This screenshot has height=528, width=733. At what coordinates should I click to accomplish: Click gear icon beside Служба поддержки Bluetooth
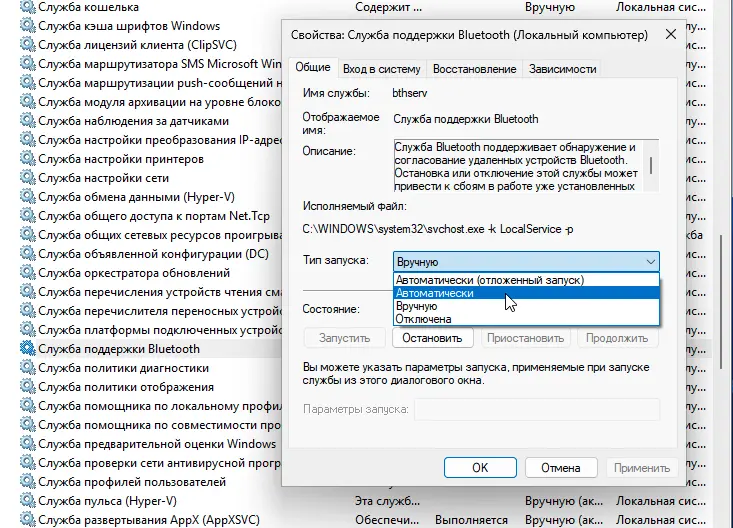point(27,349)
